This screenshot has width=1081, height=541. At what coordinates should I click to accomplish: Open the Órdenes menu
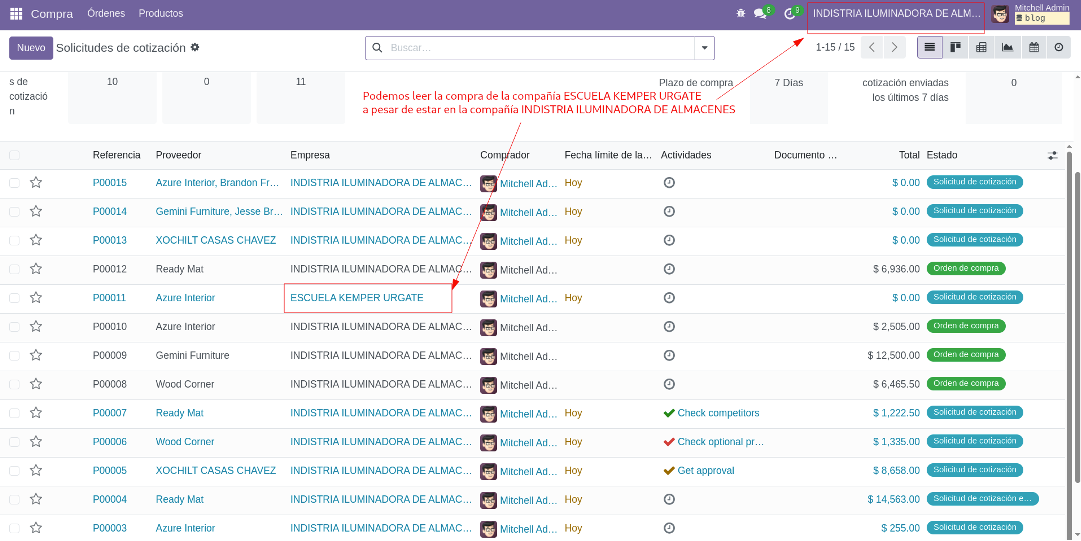(x=106, y=13)
